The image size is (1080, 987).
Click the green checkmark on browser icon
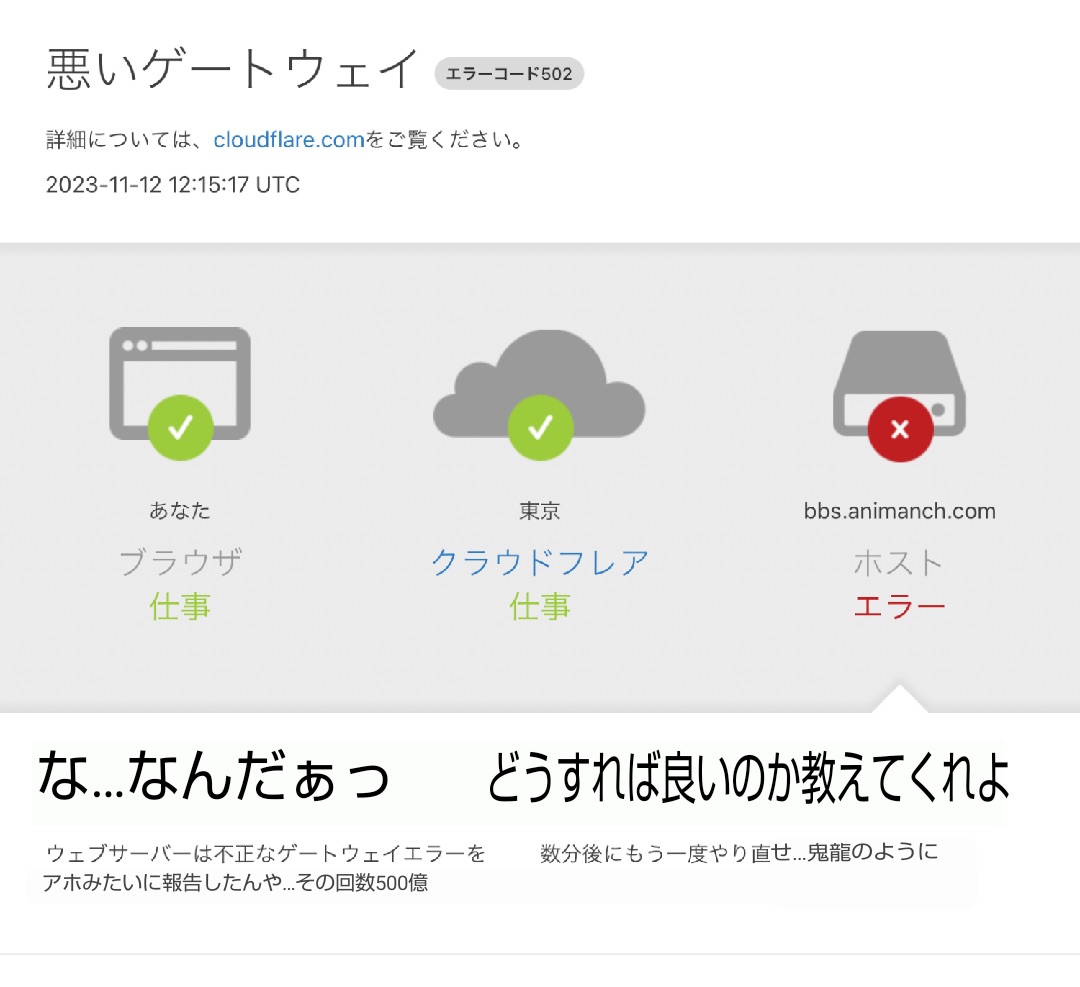(x=180, y=428)
